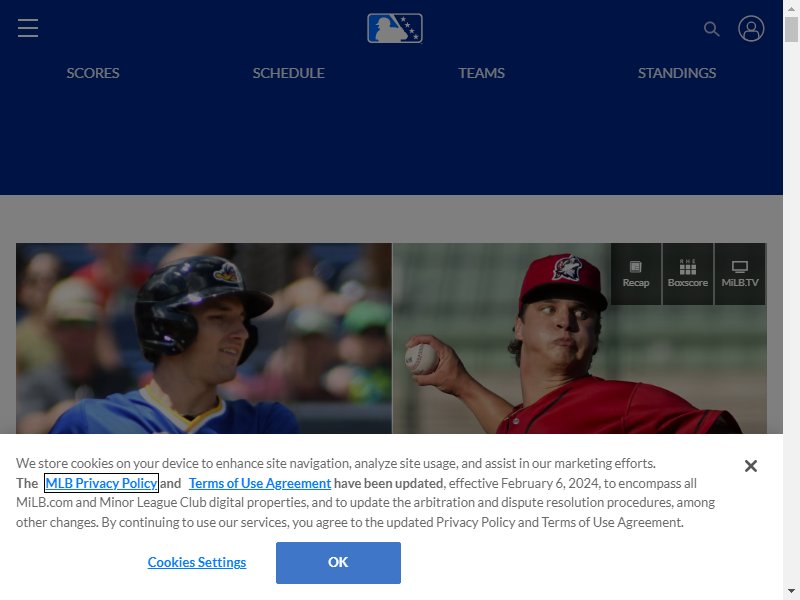Open the game Recap icon
Screen dimensions: 800x600
636,274
